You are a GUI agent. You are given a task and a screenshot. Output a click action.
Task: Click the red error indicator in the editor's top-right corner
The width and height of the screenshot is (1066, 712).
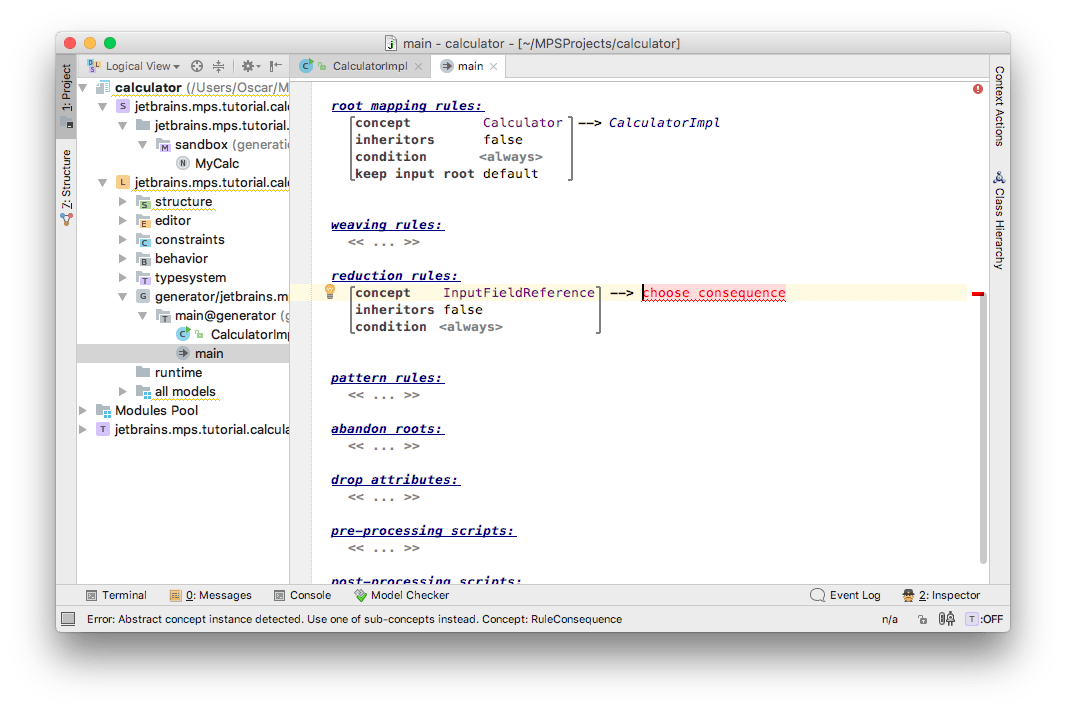tap(977, 89)
